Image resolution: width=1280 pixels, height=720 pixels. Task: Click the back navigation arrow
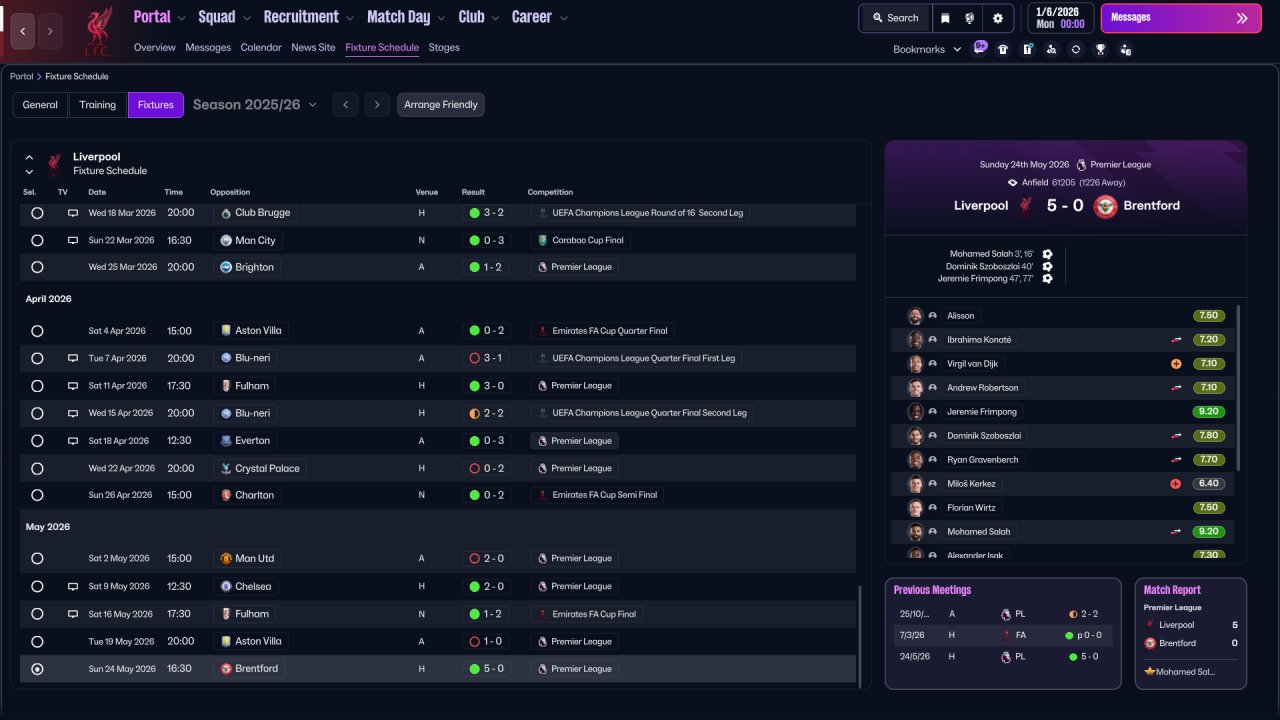pyautogui.click(x=22, y=31)
